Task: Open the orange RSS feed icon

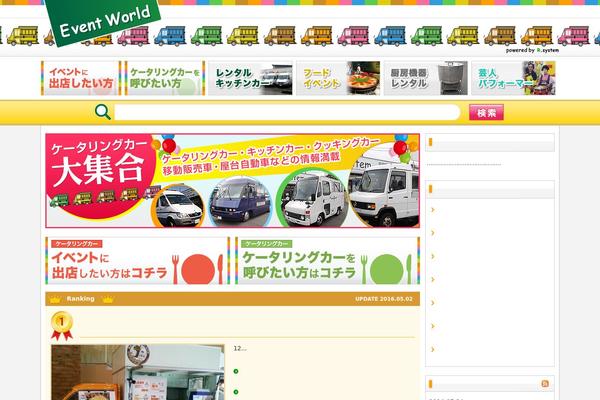Action: (x=545, y=384)
